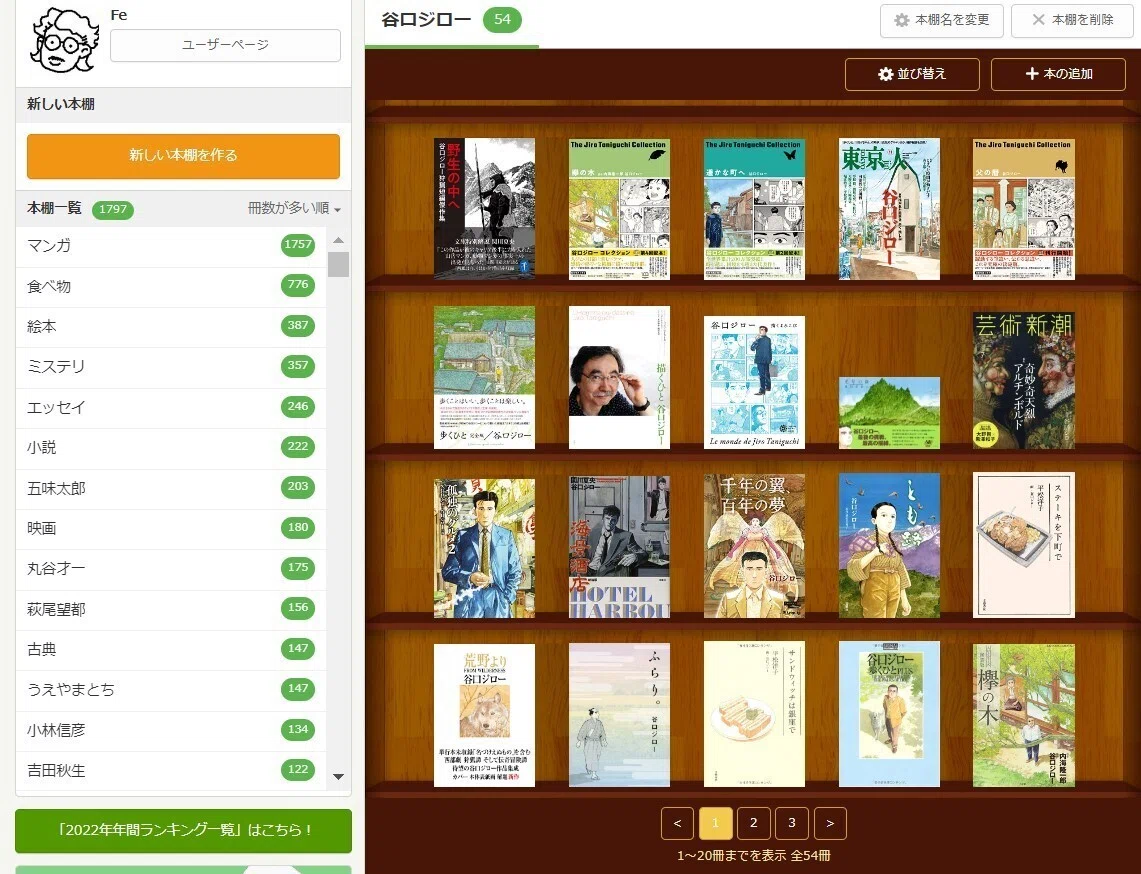Select the 古典 shelf
1141x874 pixels.
[x=171, y=650]
